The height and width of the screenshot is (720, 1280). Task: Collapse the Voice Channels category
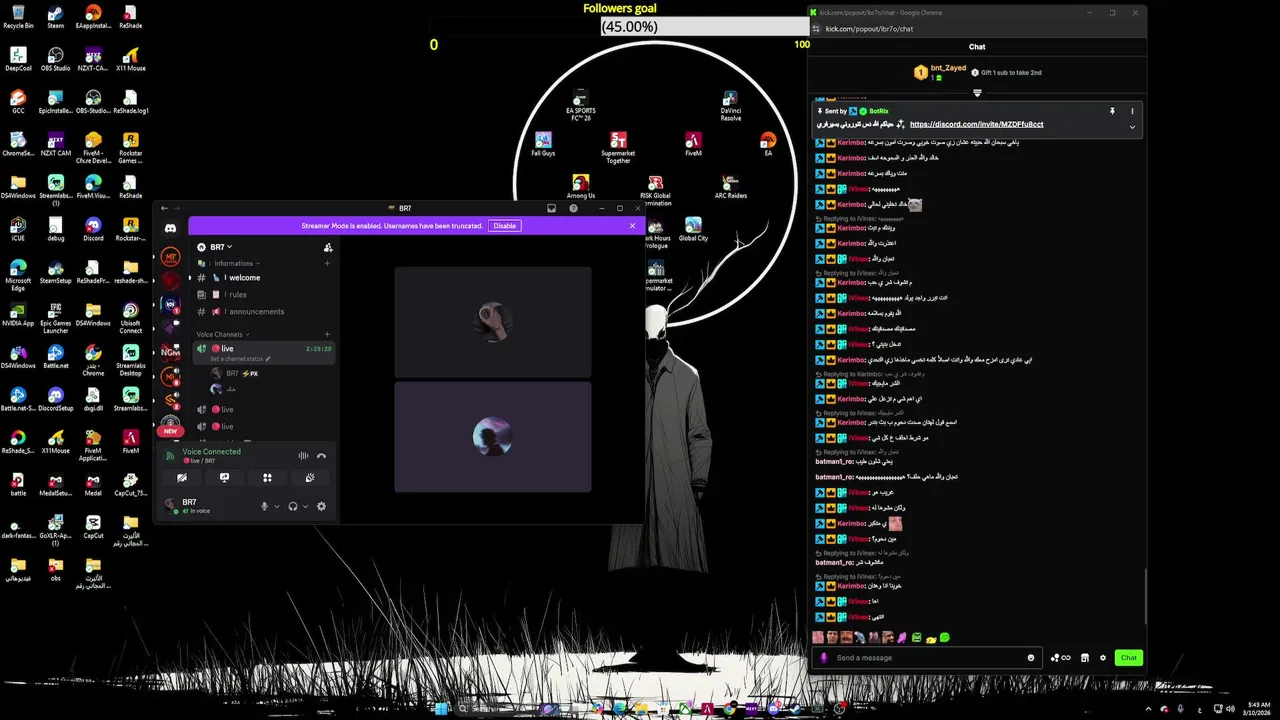(x=222, y=334)
